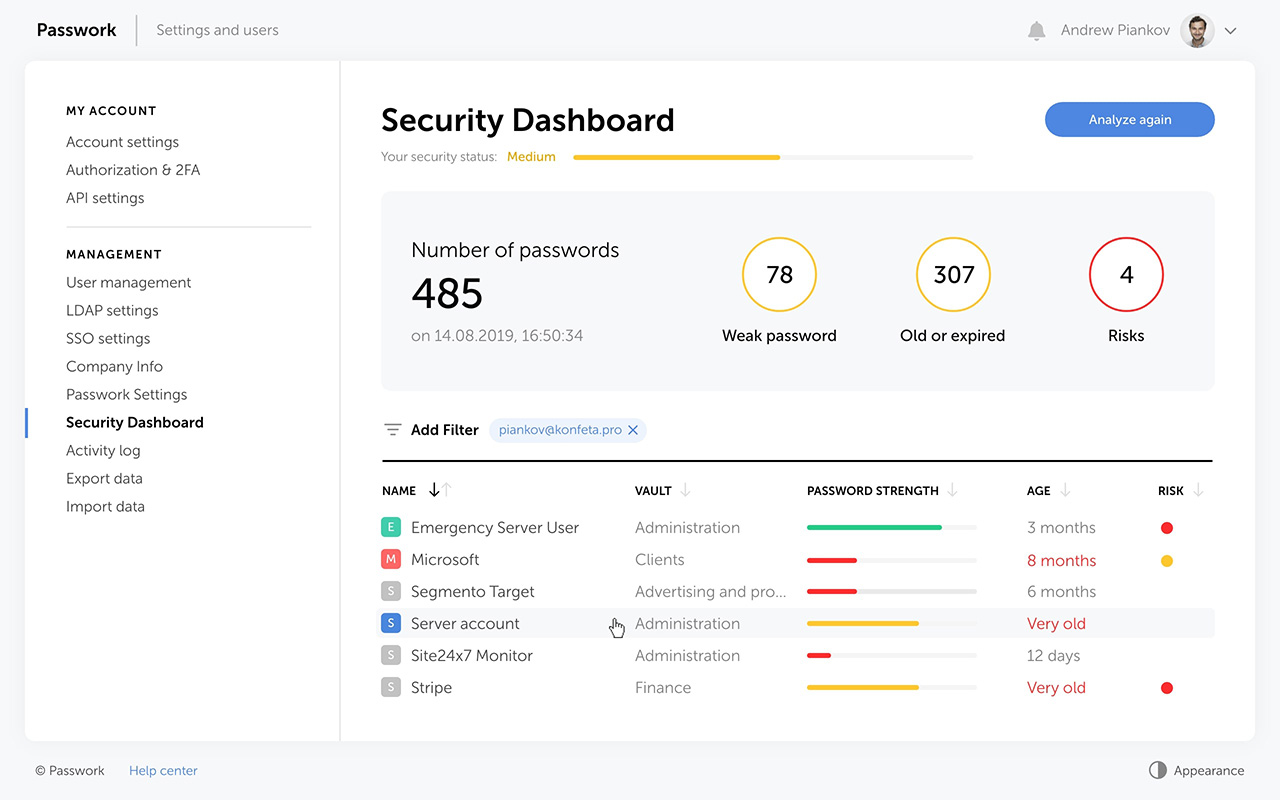Sort the table by Age column
This screenshot has height=800, width=1280.
point(1065,490)
